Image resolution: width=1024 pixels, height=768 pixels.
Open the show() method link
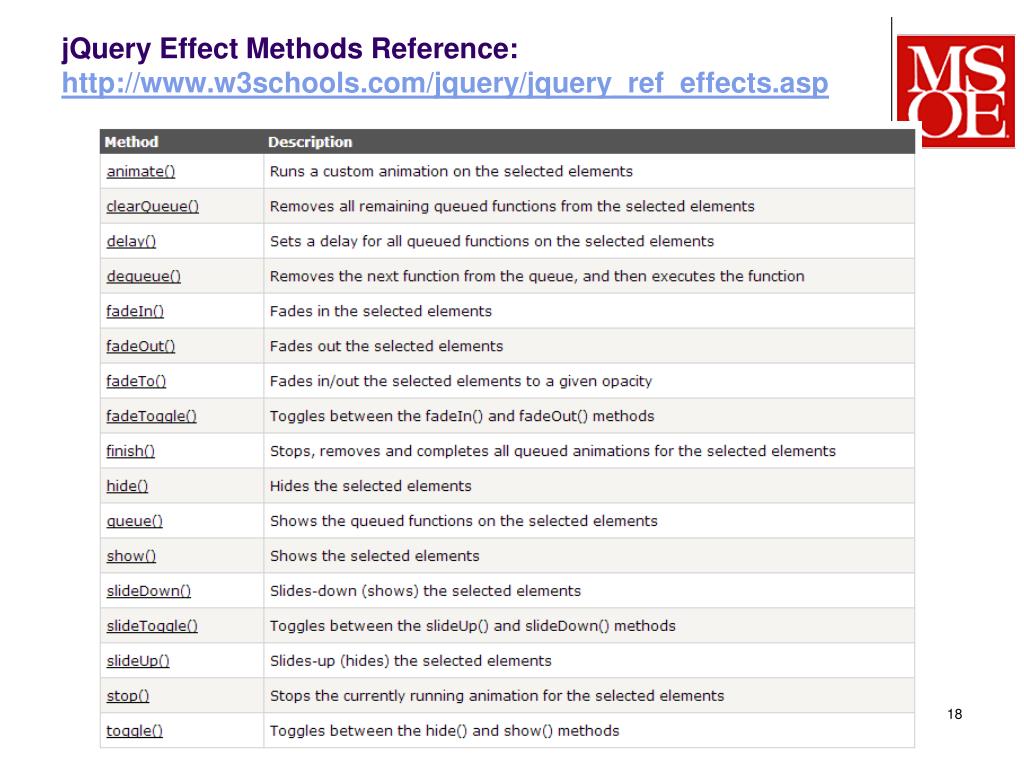[131, 556]
